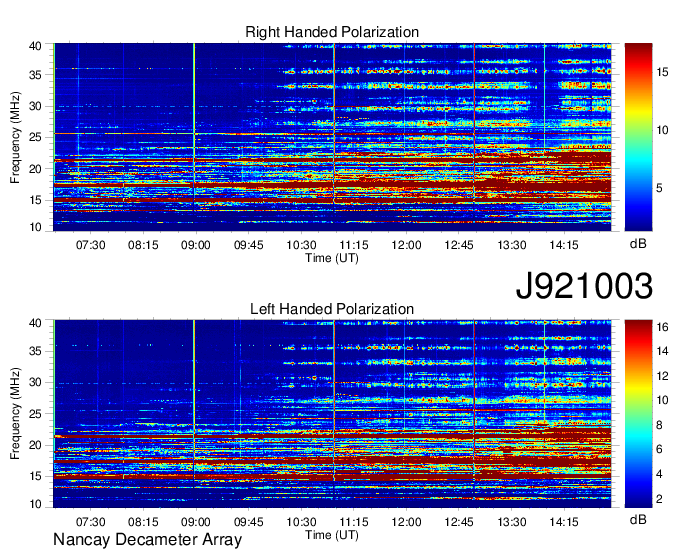Click 30 MHz tick on right-handed plot
The height and width of the screenshot is (552, 680).
click(35, 106)
